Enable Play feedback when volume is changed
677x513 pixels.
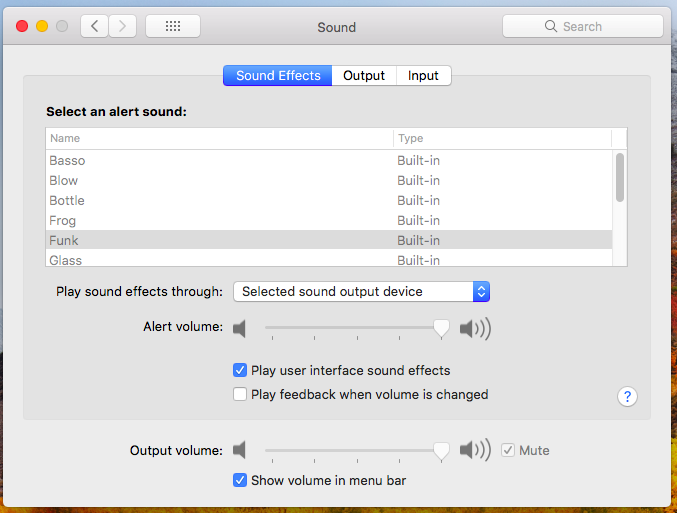[240, 395]
